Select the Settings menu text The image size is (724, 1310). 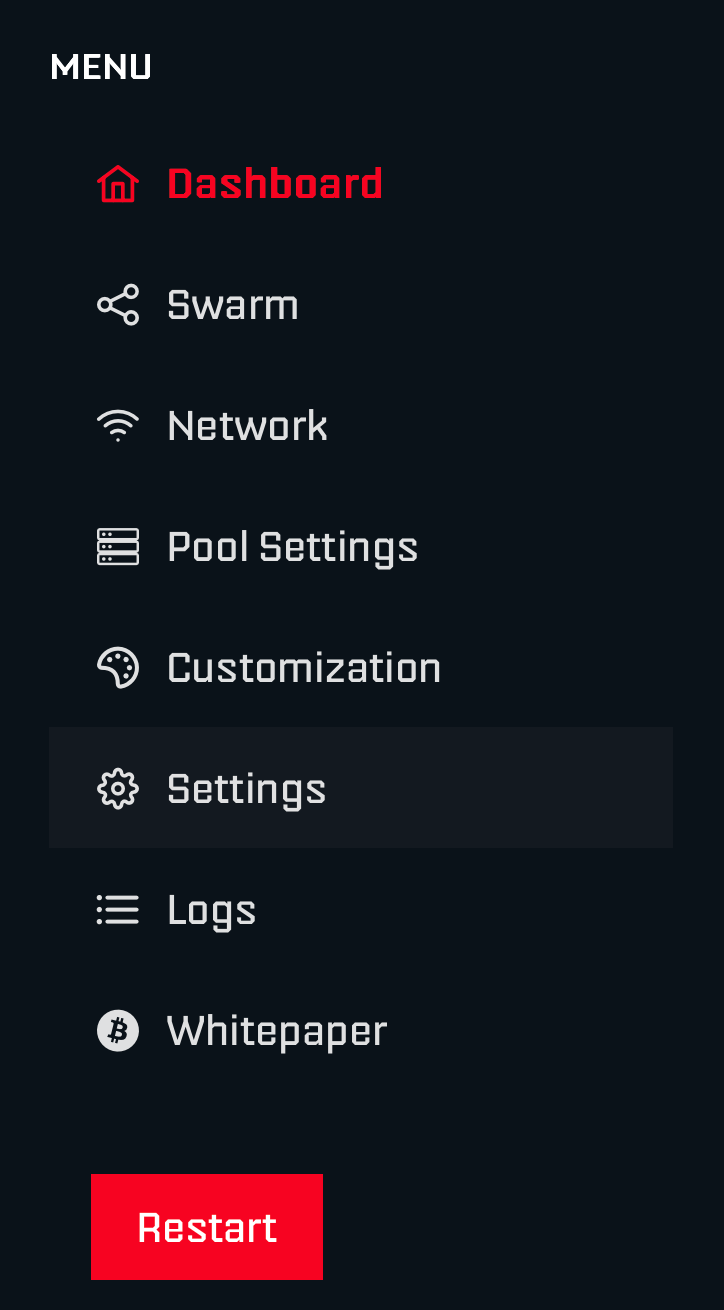point(246,789)
